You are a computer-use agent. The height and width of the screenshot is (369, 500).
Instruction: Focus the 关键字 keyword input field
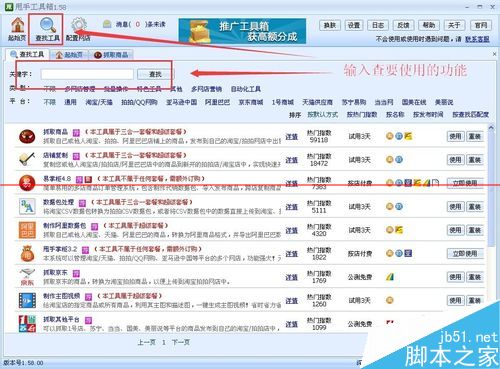pos(87,74)
